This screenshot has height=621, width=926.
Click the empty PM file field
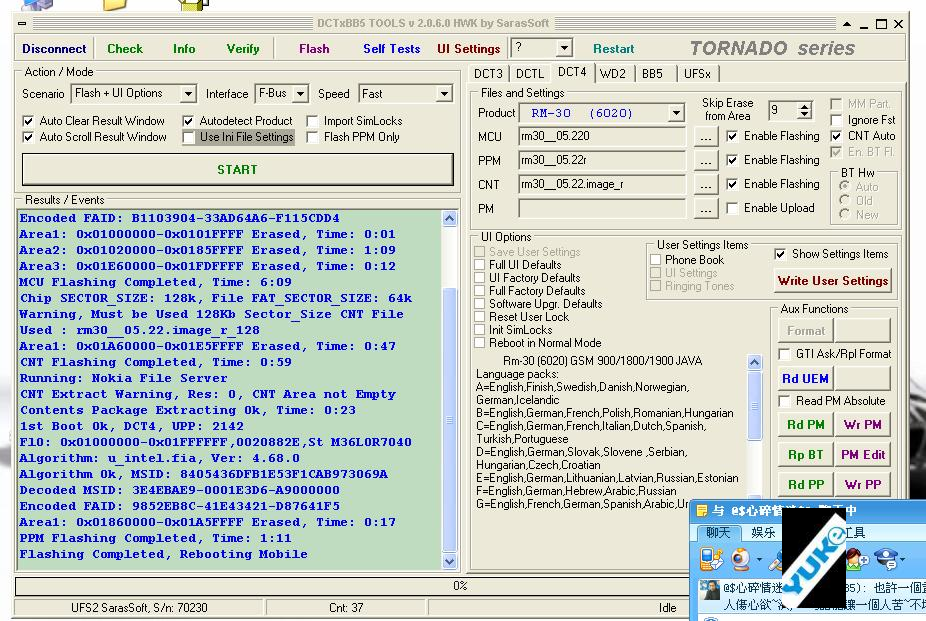(602, 208)
